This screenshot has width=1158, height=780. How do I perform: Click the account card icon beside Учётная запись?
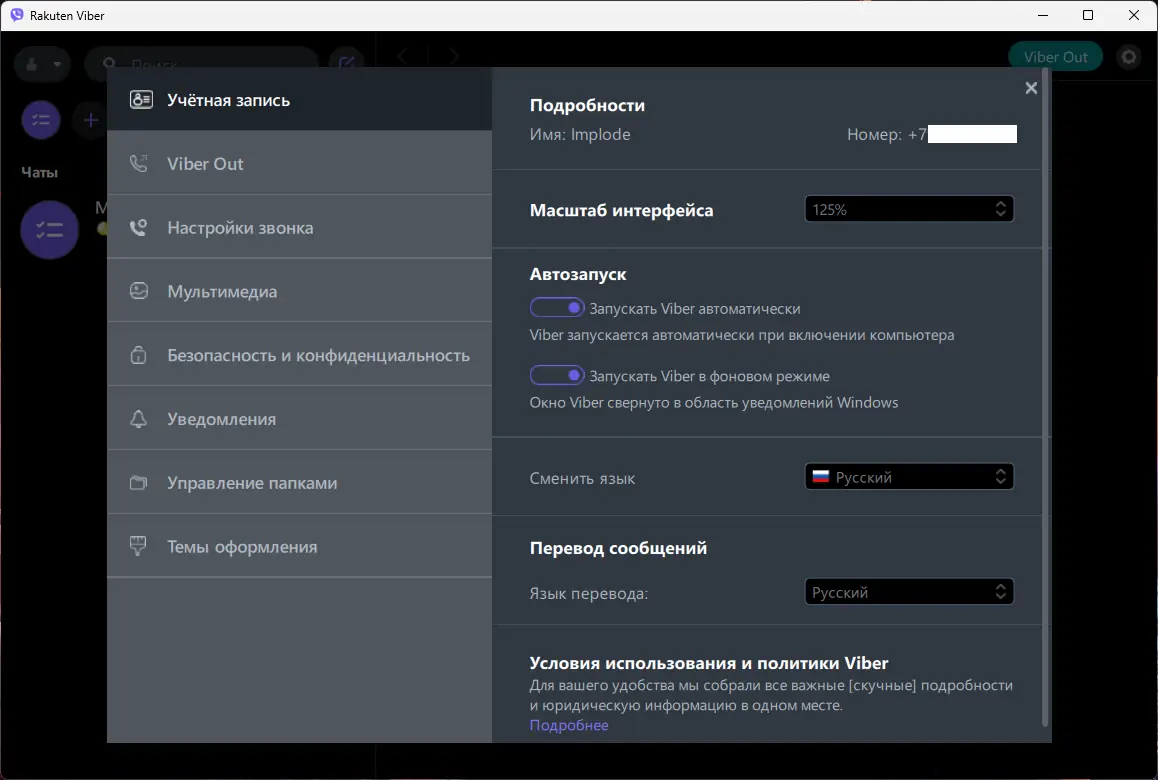[141, 100]
